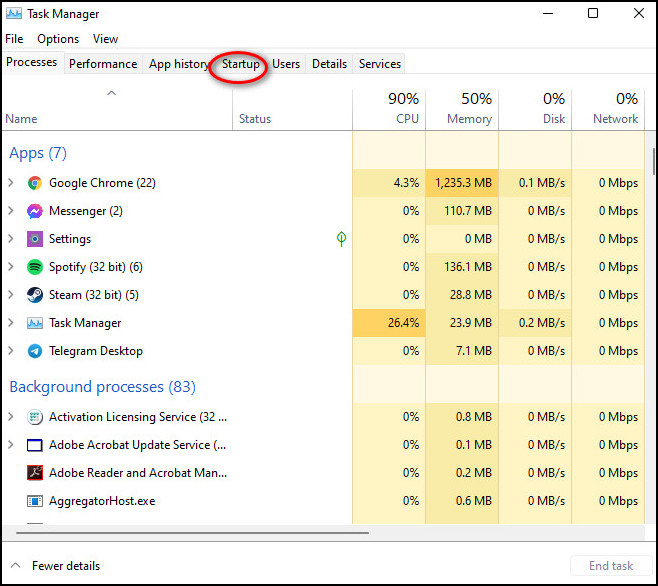Expand the Activation Licensing Service entry
Viewport: 658px width, 586px height.
(x=11, y=416)
